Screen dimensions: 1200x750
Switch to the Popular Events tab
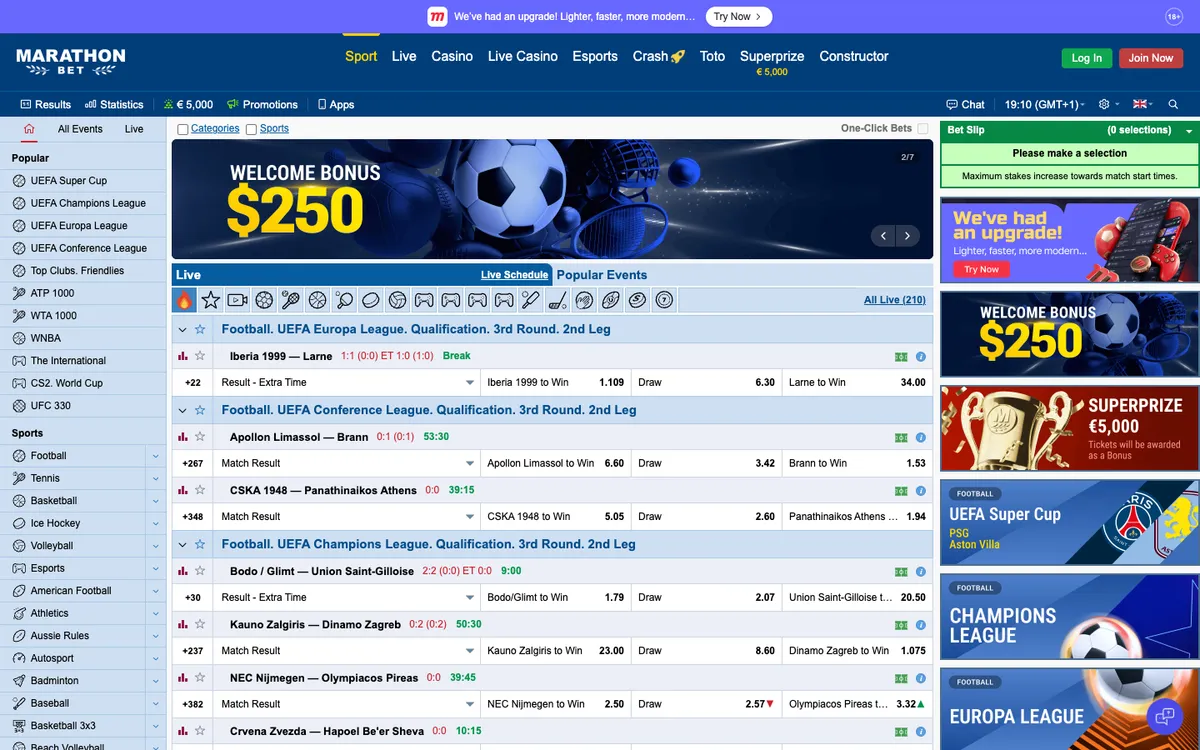click(x=602, y=275)
